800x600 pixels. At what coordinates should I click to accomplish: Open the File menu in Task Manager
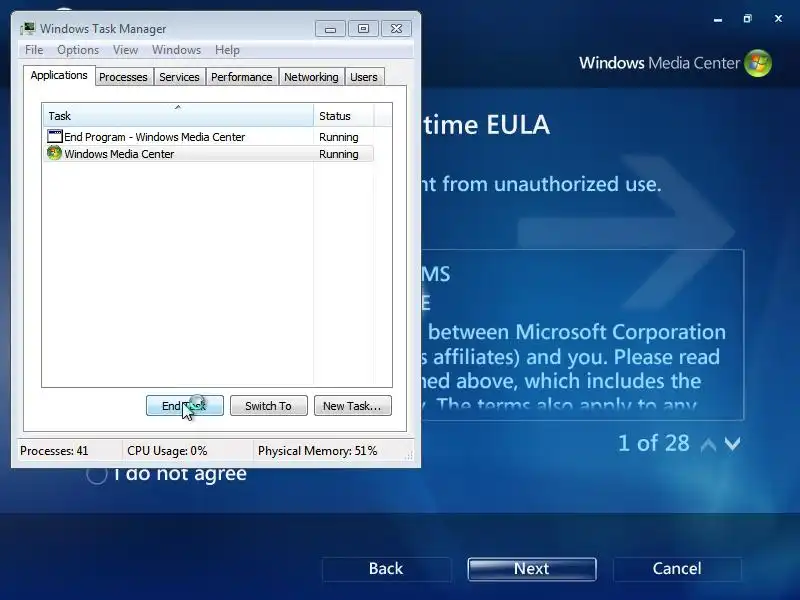point(34,50)
